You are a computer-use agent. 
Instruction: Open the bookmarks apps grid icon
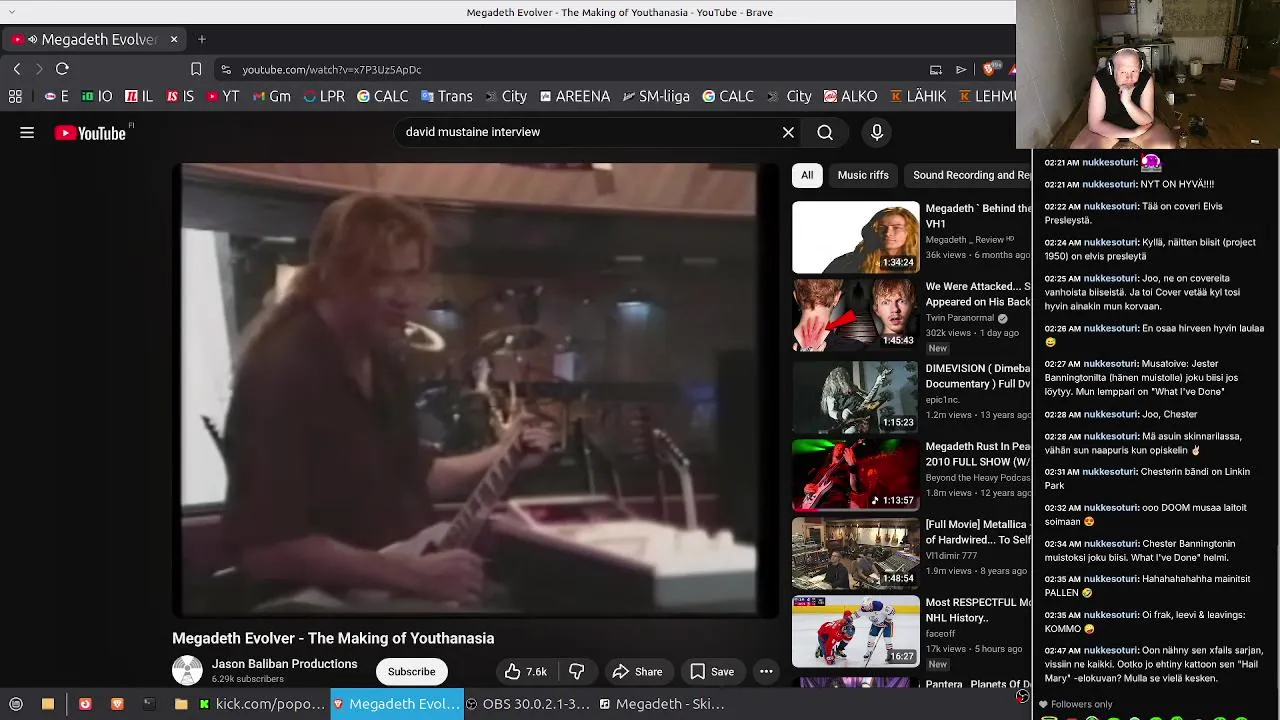(15, 97)
